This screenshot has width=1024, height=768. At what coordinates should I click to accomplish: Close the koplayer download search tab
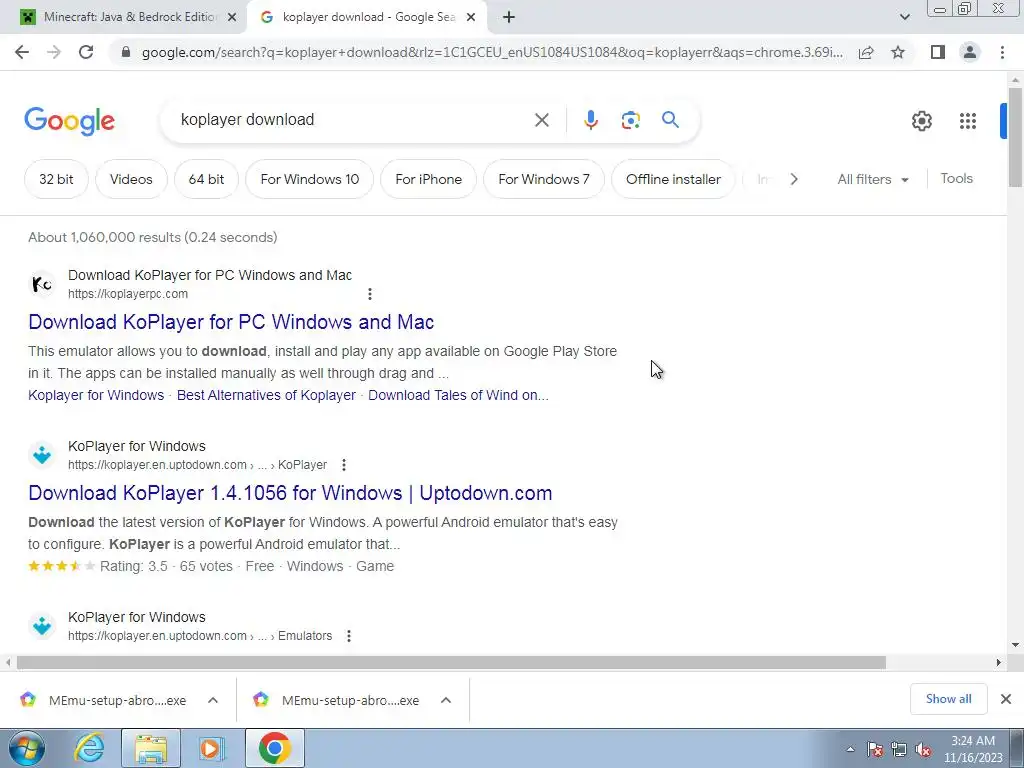coord(471,17)
